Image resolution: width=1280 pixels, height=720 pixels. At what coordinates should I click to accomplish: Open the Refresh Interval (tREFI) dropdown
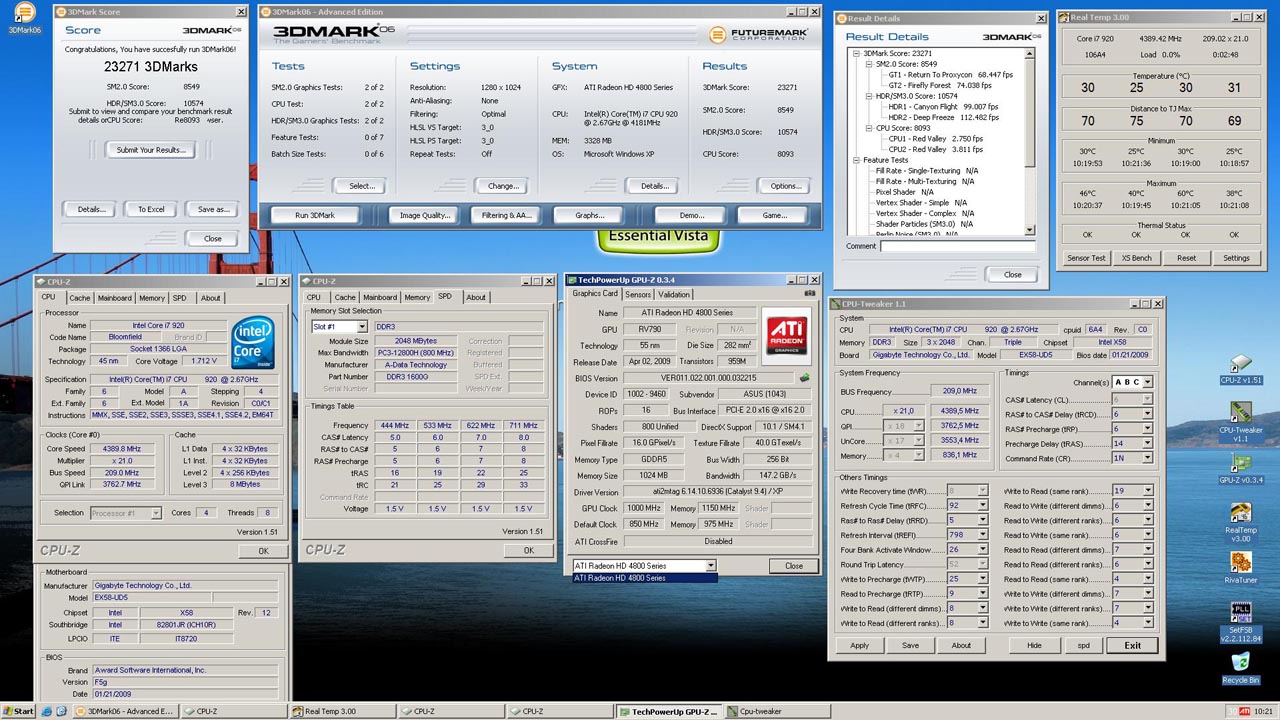pos(982,535)
